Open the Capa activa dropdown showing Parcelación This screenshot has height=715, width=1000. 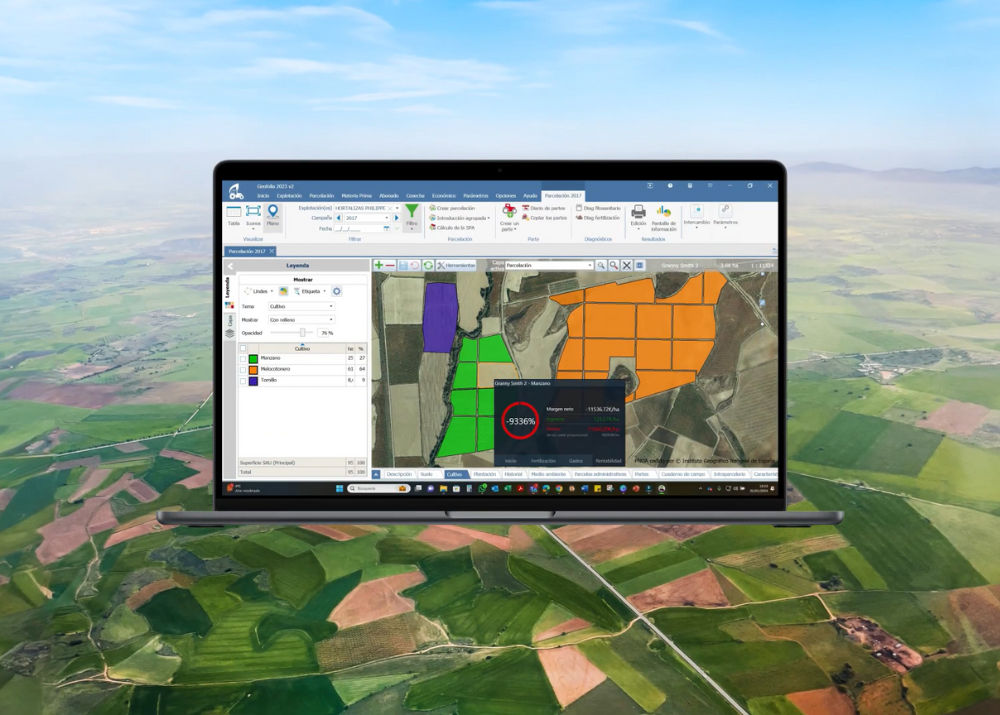tap(547, 265)
